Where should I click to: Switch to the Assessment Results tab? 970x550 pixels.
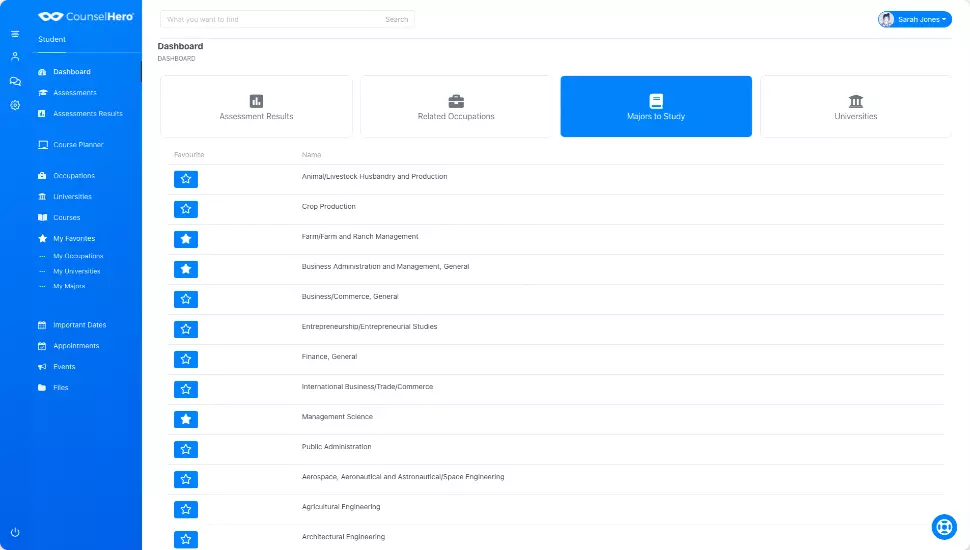click(x=256, y=106)
